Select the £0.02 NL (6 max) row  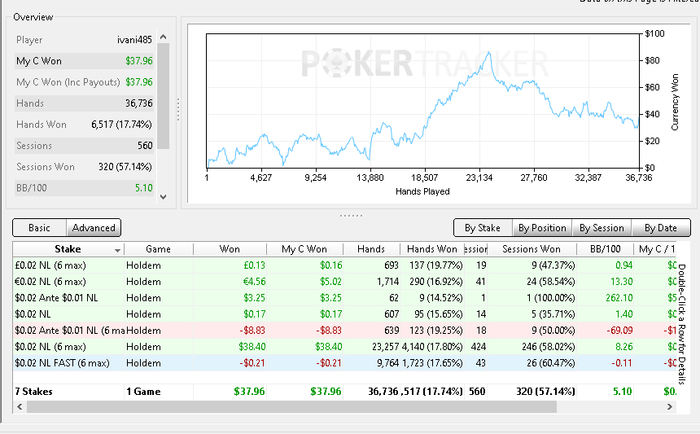(x=345, y=265)
